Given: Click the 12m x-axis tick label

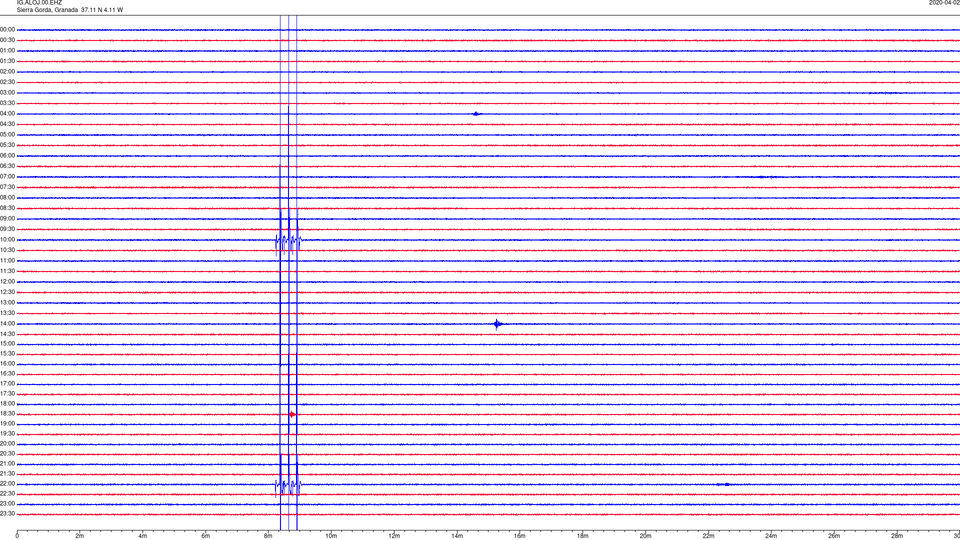Looking at the screenshot, I should [x=394, y=536].
